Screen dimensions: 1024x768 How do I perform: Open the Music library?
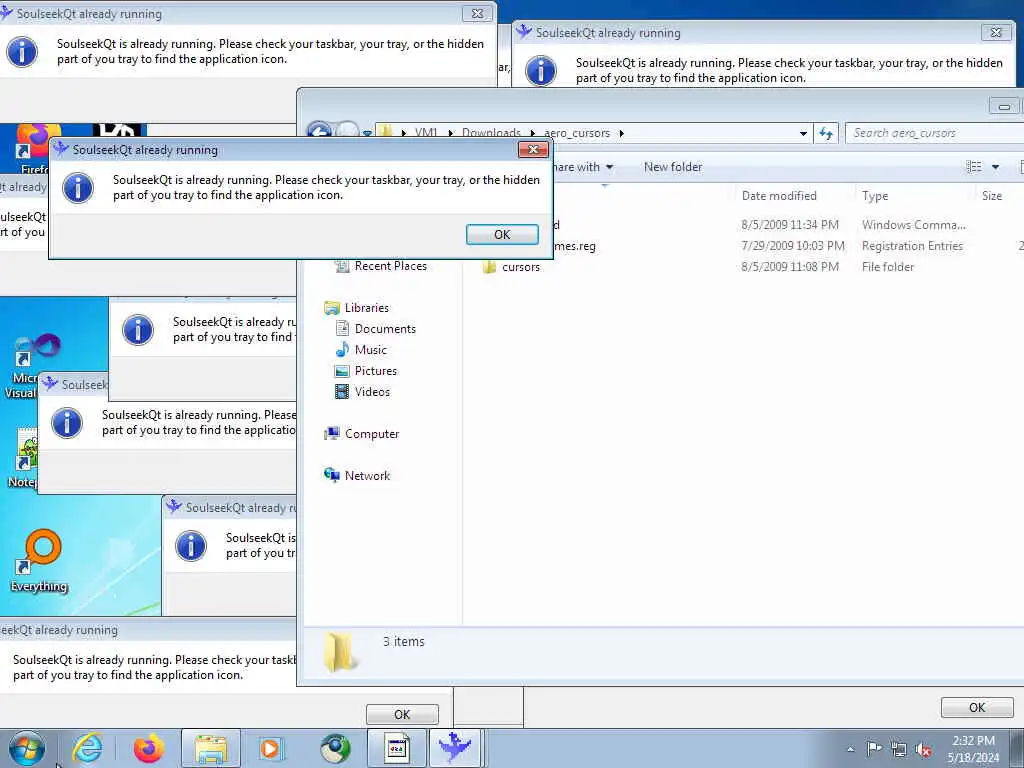coord(370,349)
